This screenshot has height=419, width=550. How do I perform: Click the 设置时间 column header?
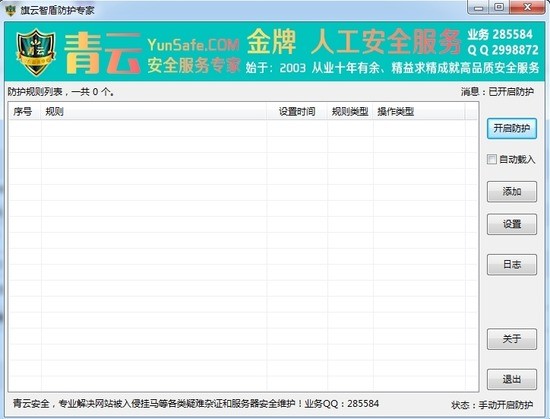pos(297,111)
